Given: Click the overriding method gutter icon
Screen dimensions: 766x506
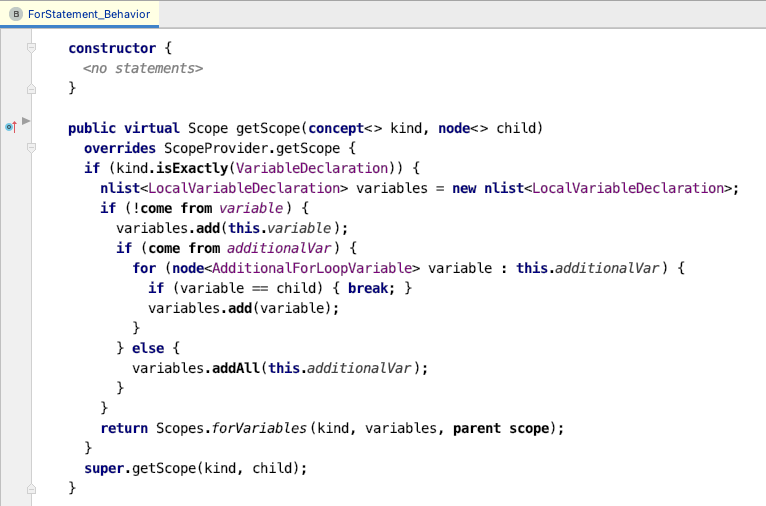Looking at the screenshot, I should (x=11, y=127).
